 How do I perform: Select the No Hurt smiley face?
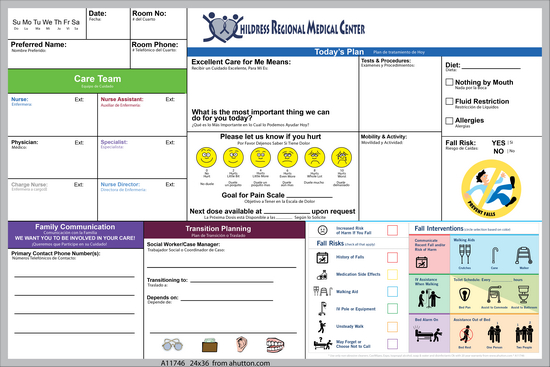click(x=206, y=157)
